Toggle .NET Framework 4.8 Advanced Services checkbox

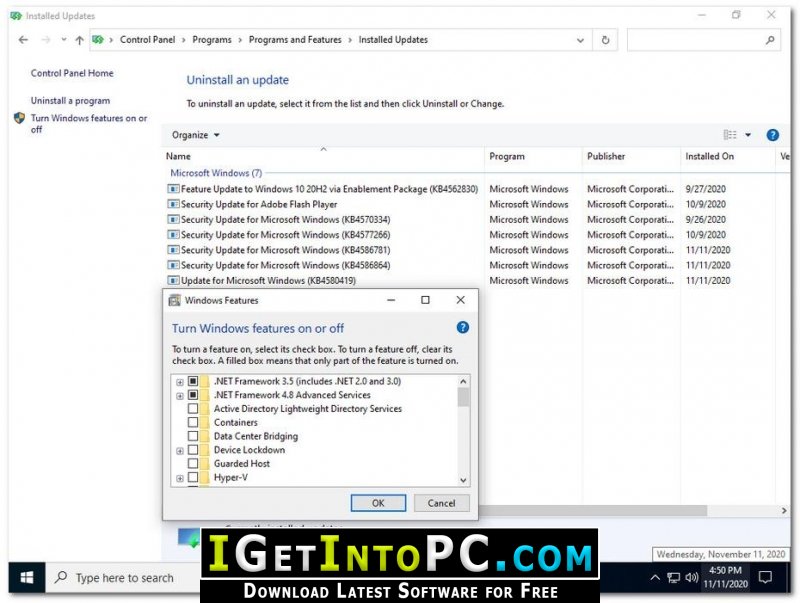(193, 395)
